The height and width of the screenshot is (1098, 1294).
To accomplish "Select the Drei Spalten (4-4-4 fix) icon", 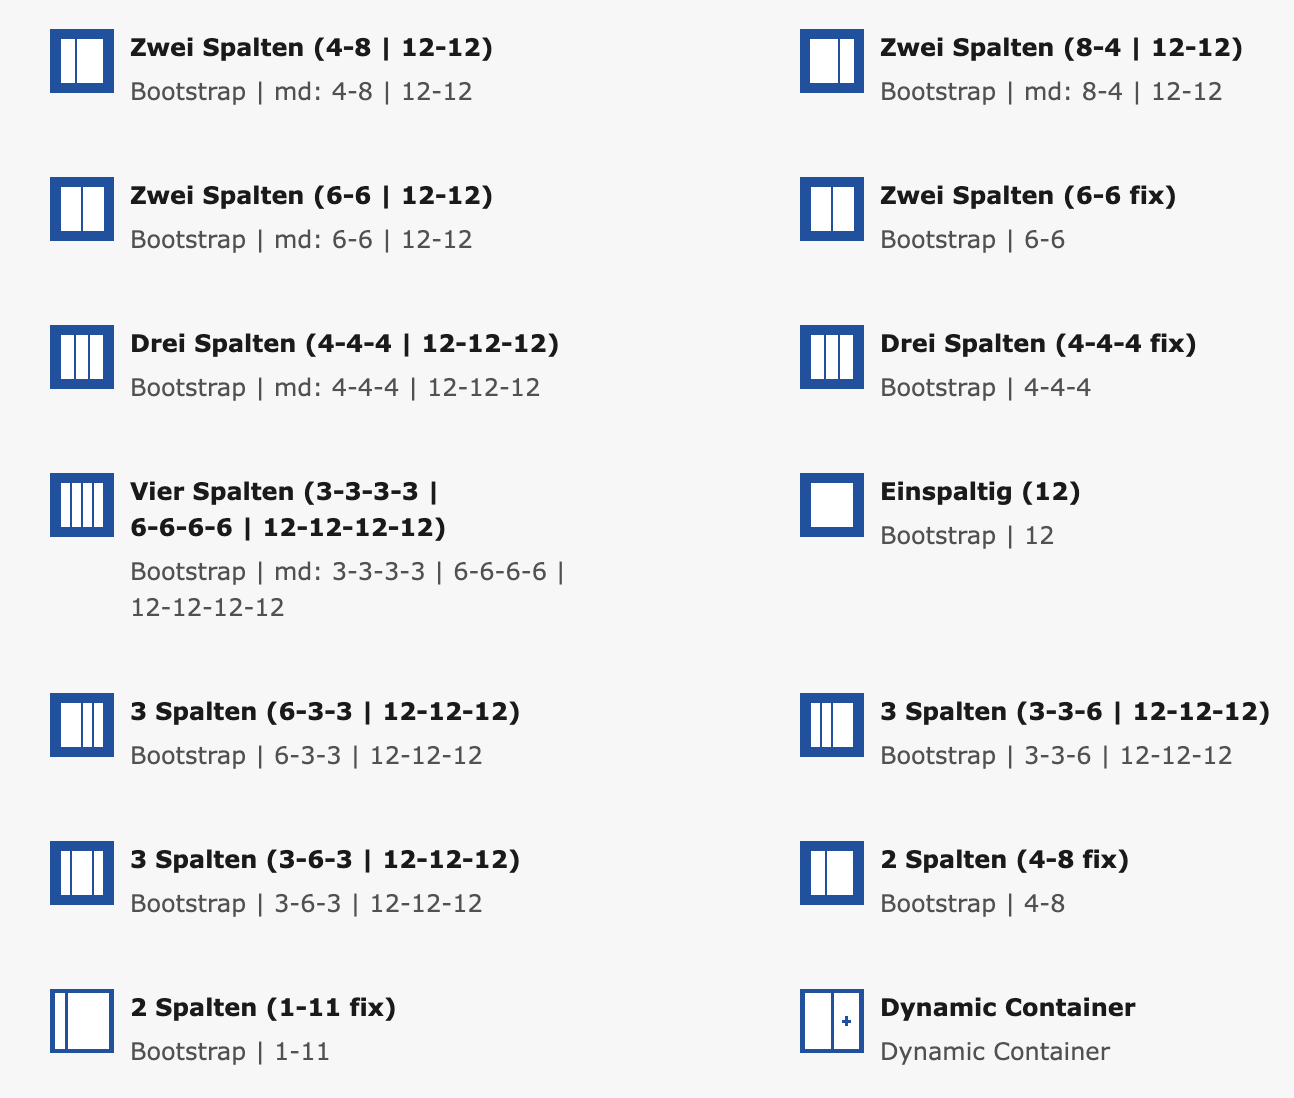I will (x=832, y=357).
